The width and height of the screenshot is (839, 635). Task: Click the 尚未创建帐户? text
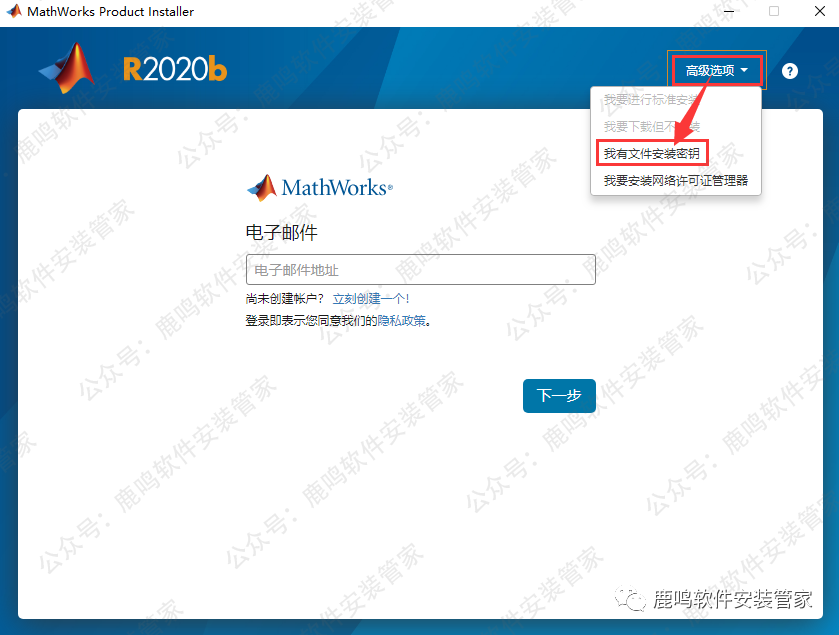[285, 299]
